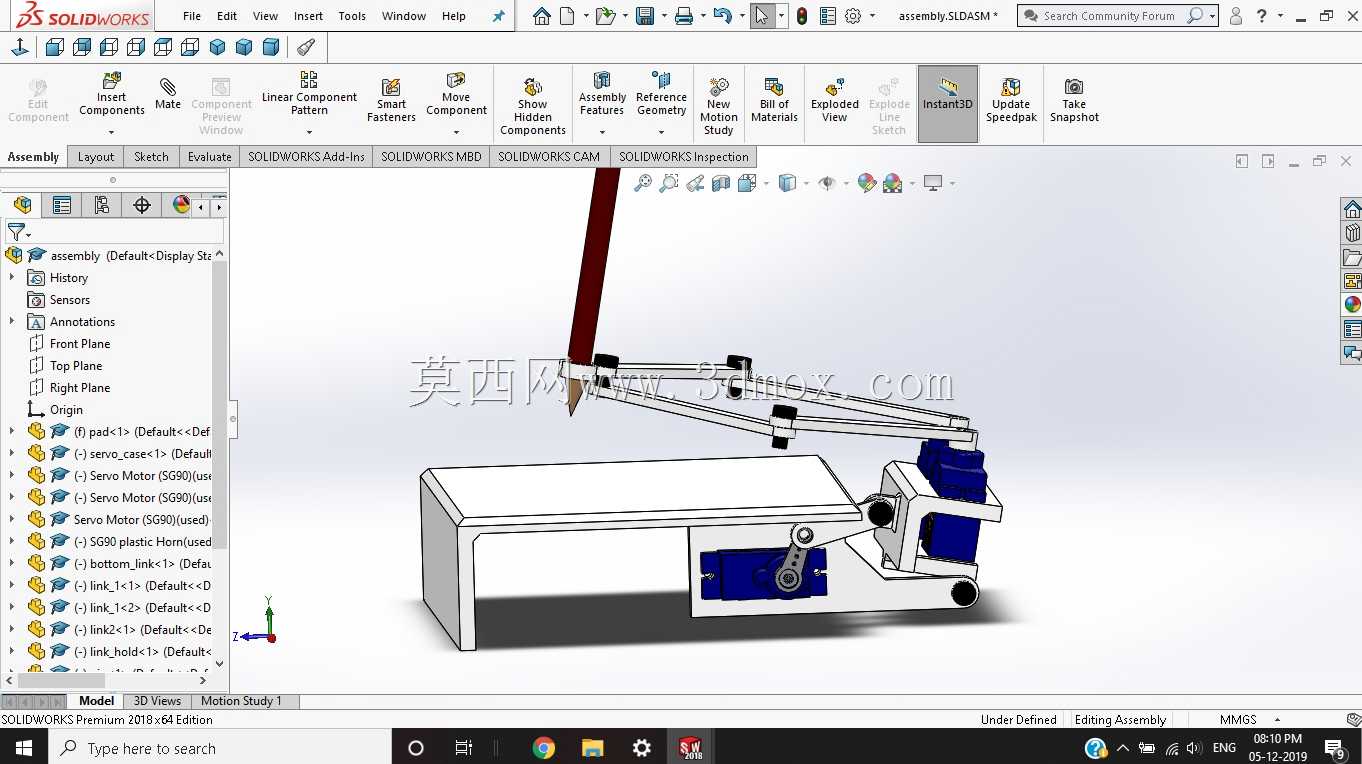Click the Rebuild traffic light icon
The height and width of the screenshot is (764, 1362).
click(802, 16)
